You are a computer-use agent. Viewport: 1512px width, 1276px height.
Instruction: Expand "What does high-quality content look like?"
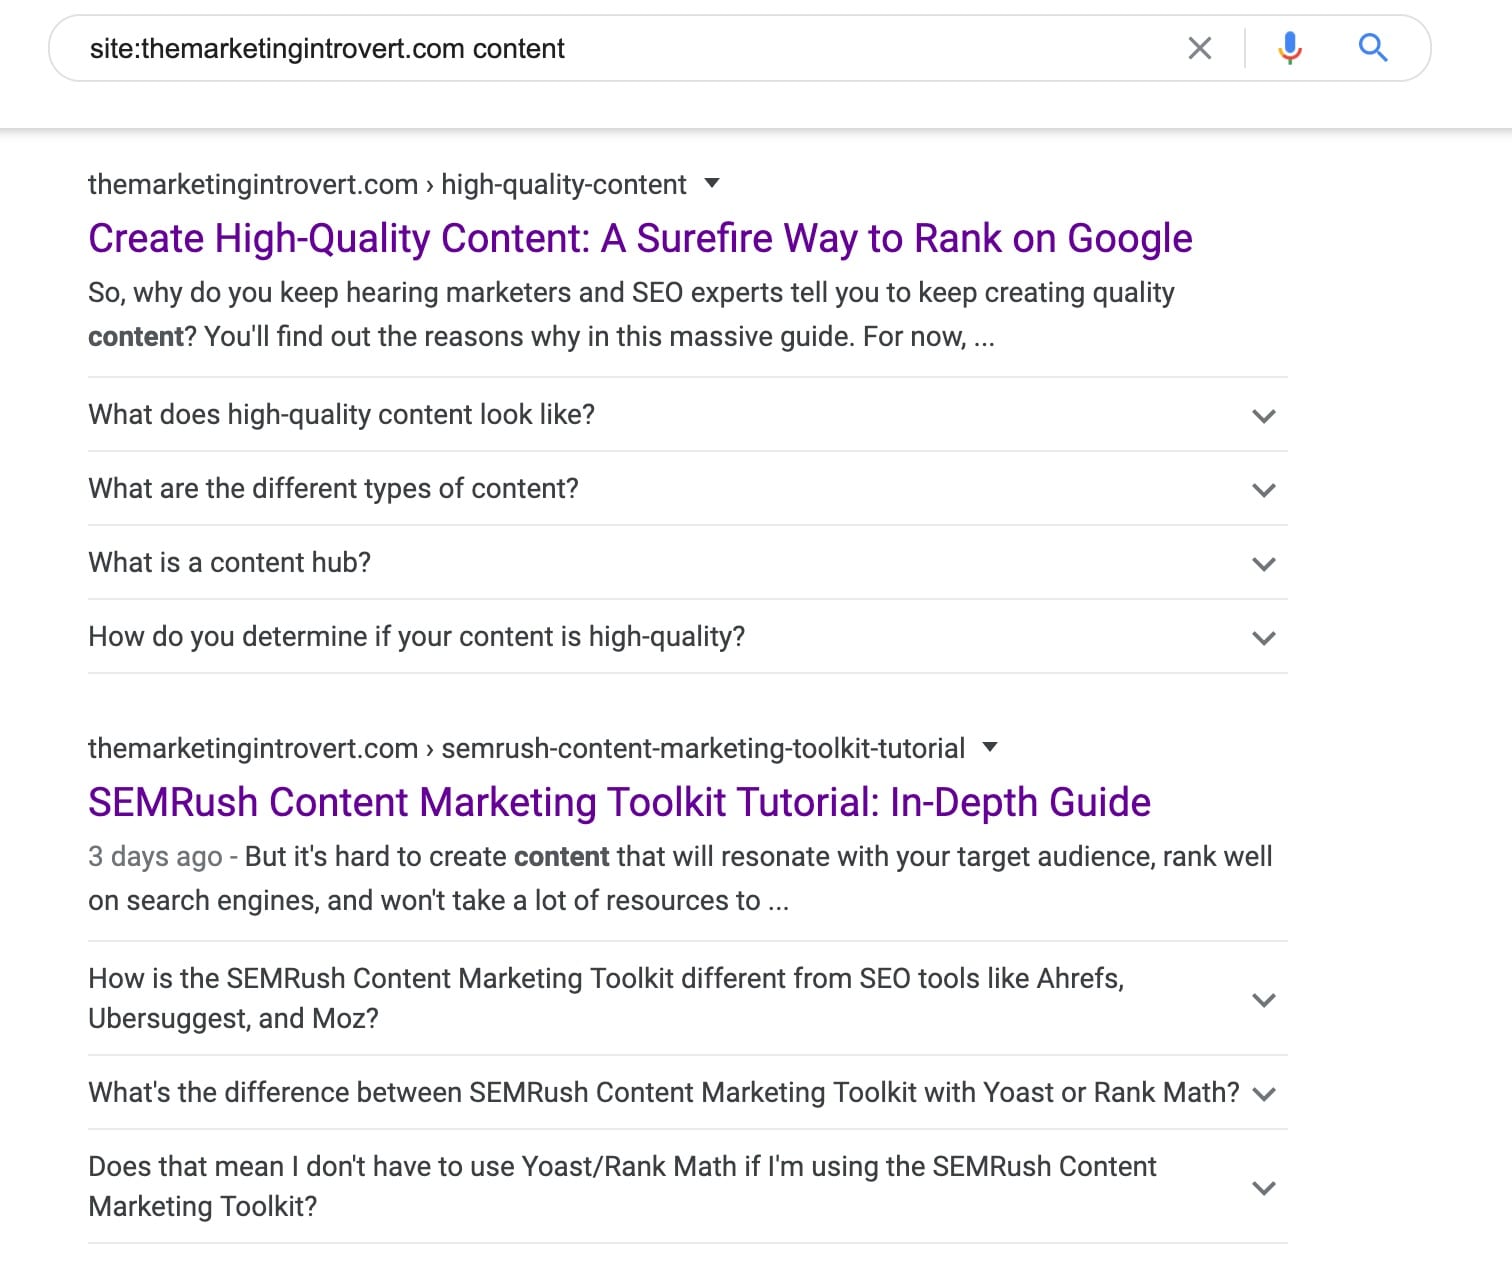click(1263, 415)
